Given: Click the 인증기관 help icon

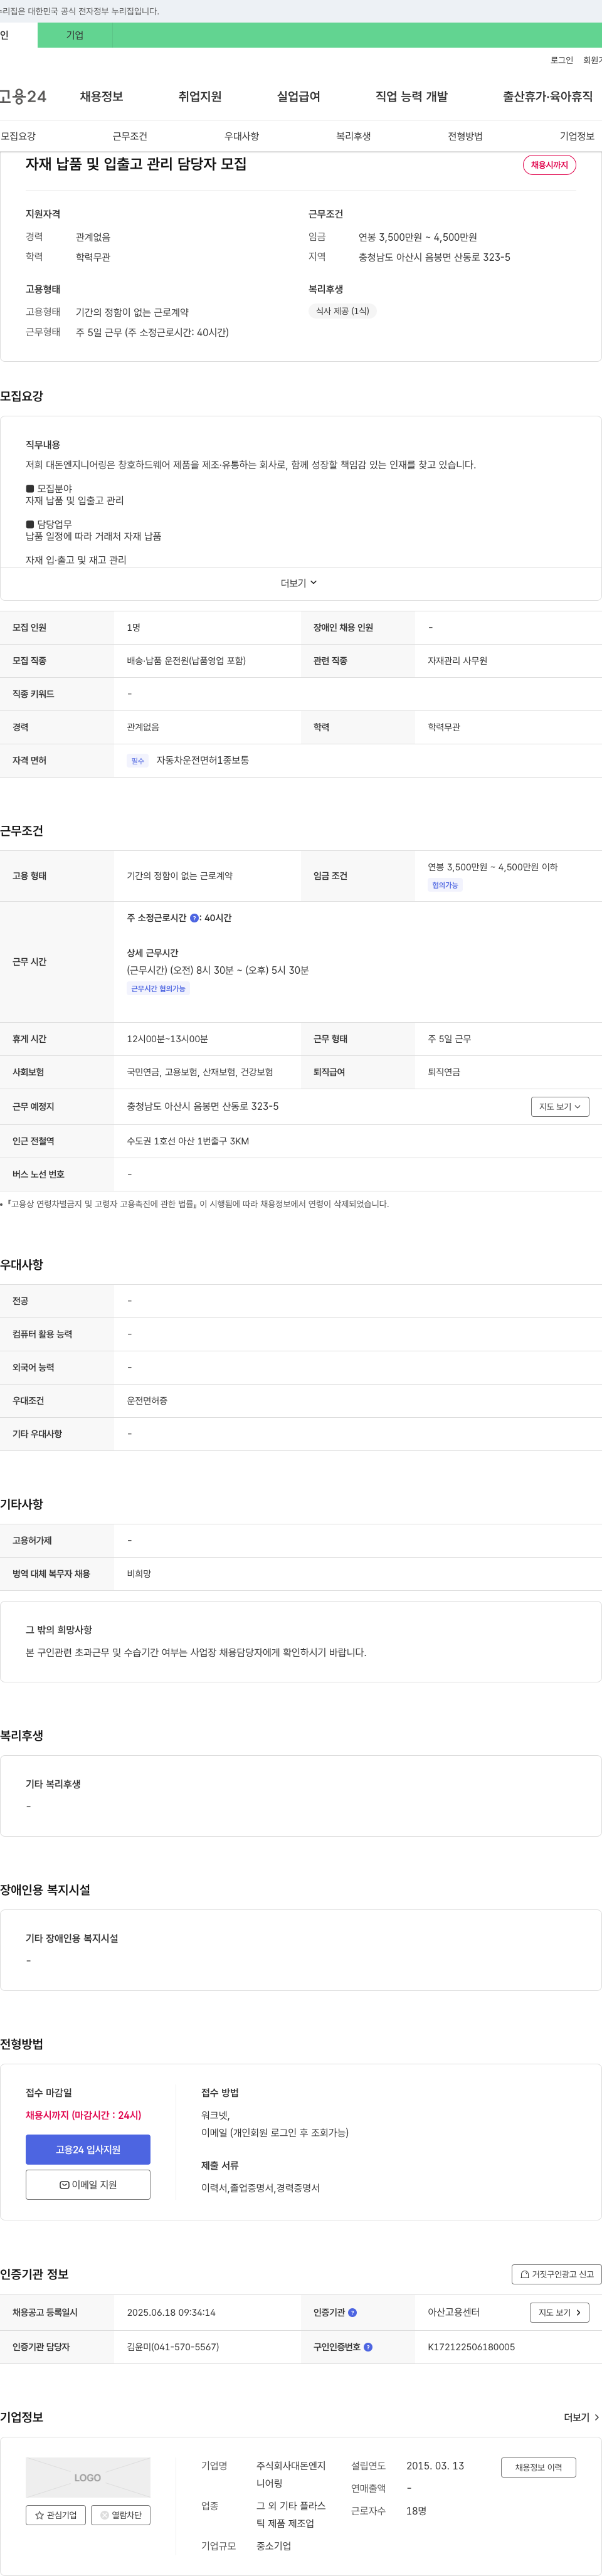Looking at the screenshot, I should click(352, 2313).
